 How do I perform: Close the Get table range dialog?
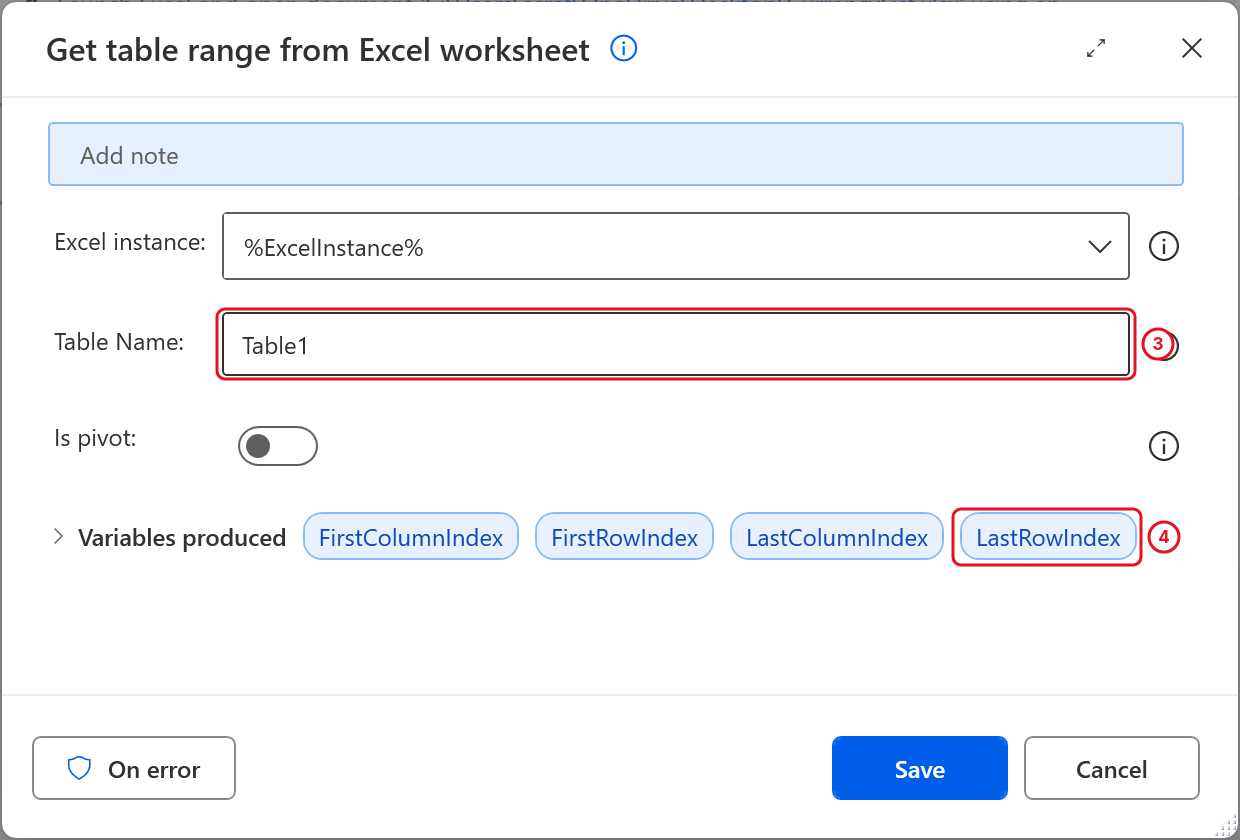point(1191,48)
